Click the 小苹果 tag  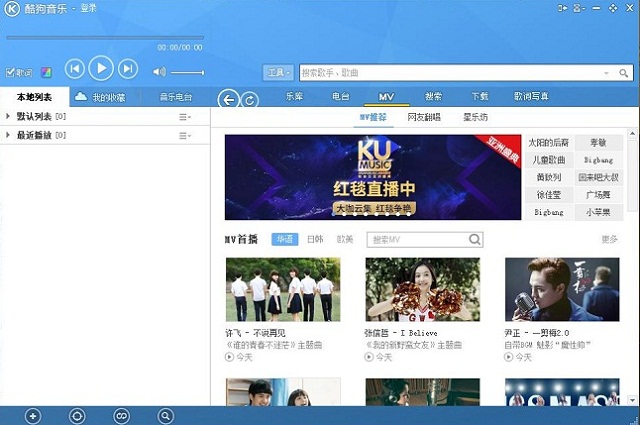(x=598, y=212)
